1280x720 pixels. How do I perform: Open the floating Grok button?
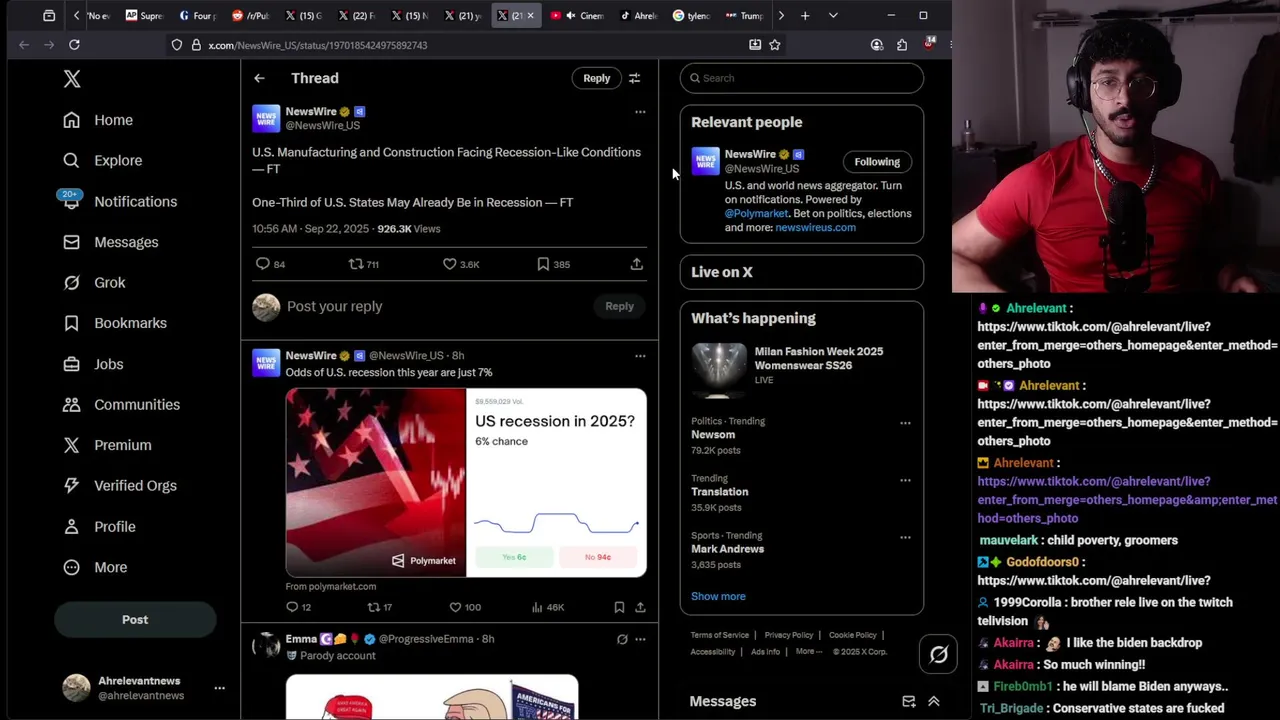click(938, 654)
